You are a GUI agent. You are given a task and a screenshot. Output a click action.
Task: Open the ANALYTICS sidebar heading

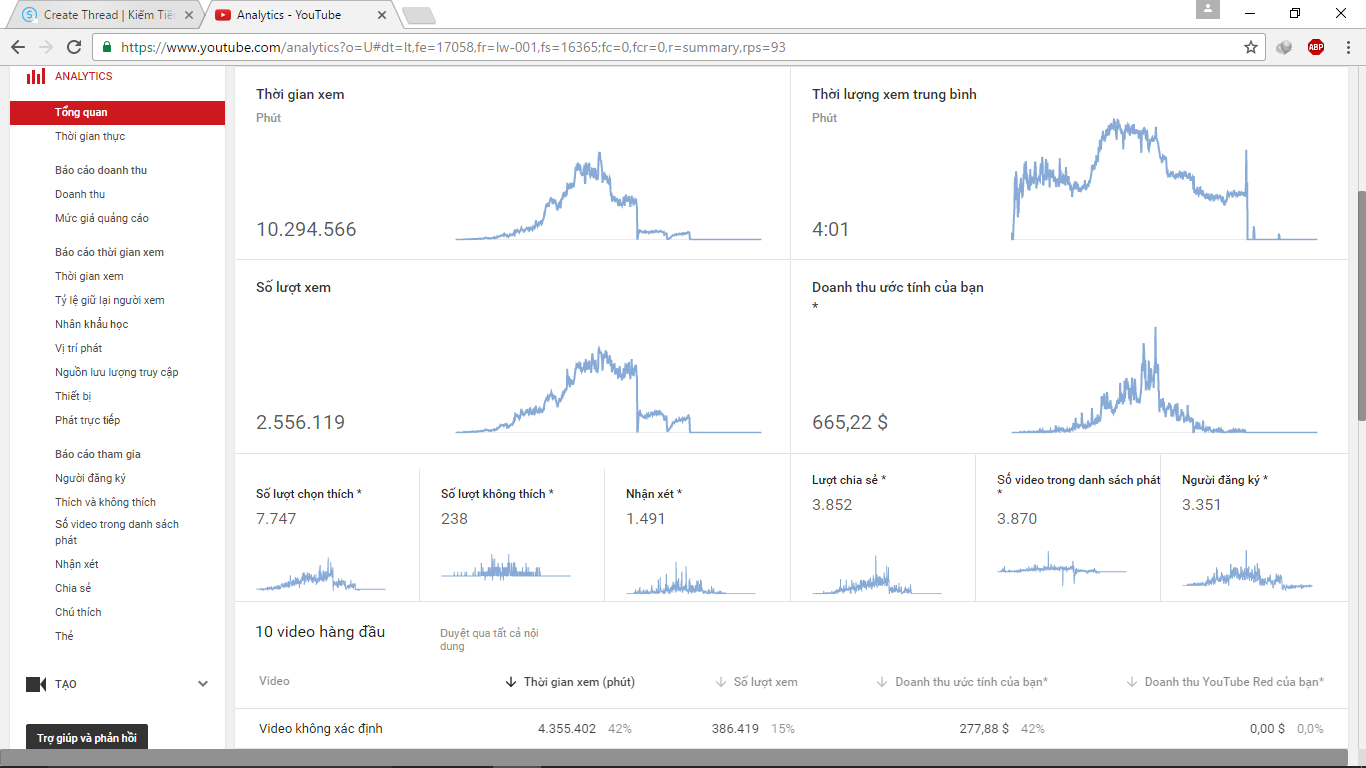click(84, 76)
